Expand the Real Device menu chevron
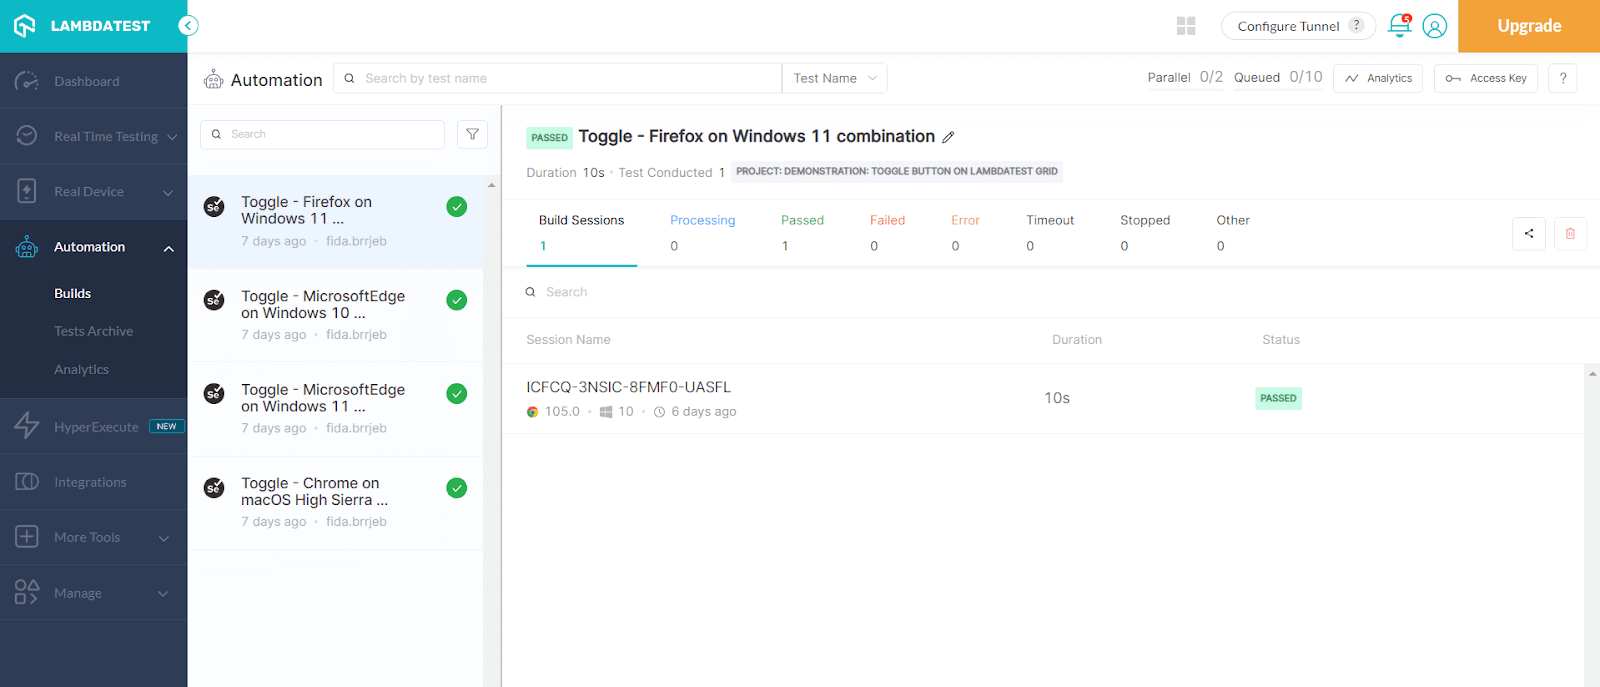 coord(168,192)
